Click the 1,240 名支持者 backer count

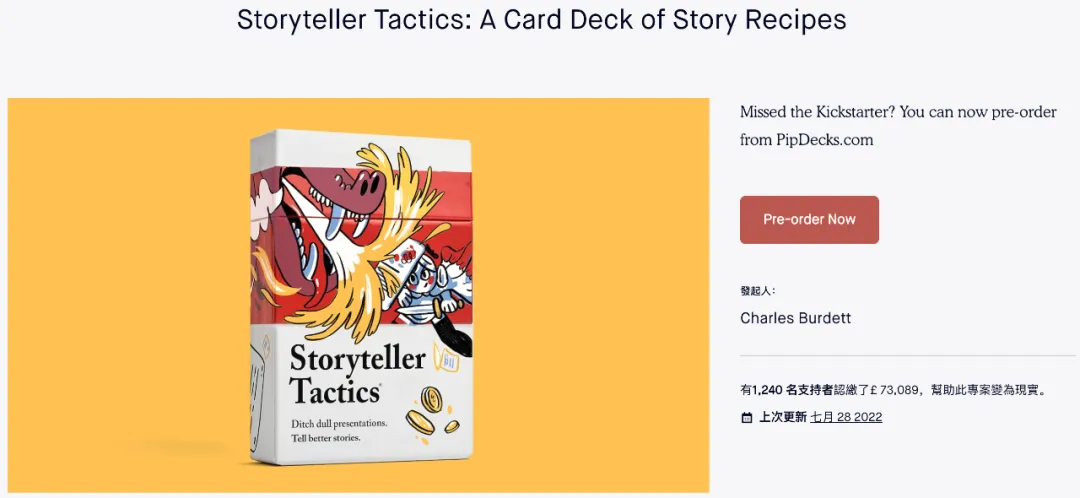tap(785, 391)
